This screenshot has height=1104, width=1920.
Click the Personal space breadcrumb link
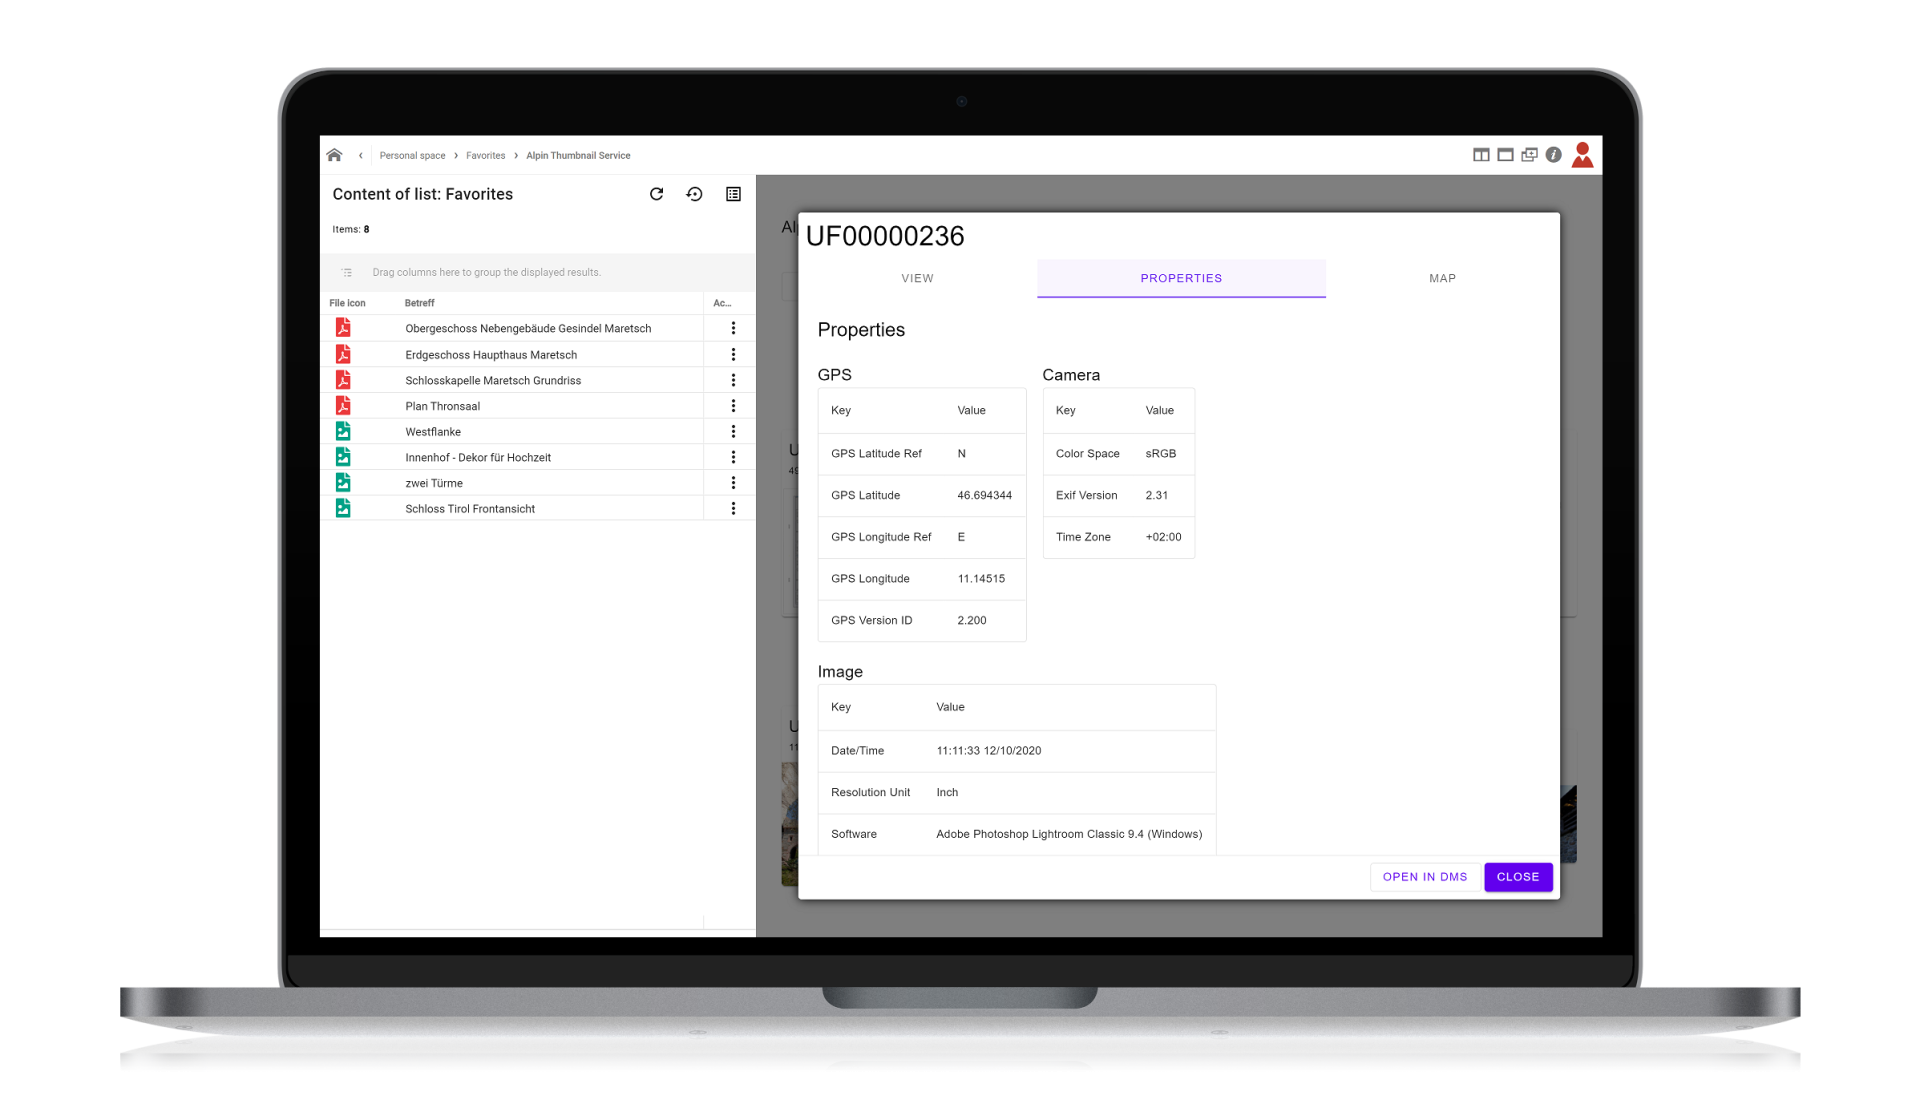pyautogui.click(x=412, y=156)
